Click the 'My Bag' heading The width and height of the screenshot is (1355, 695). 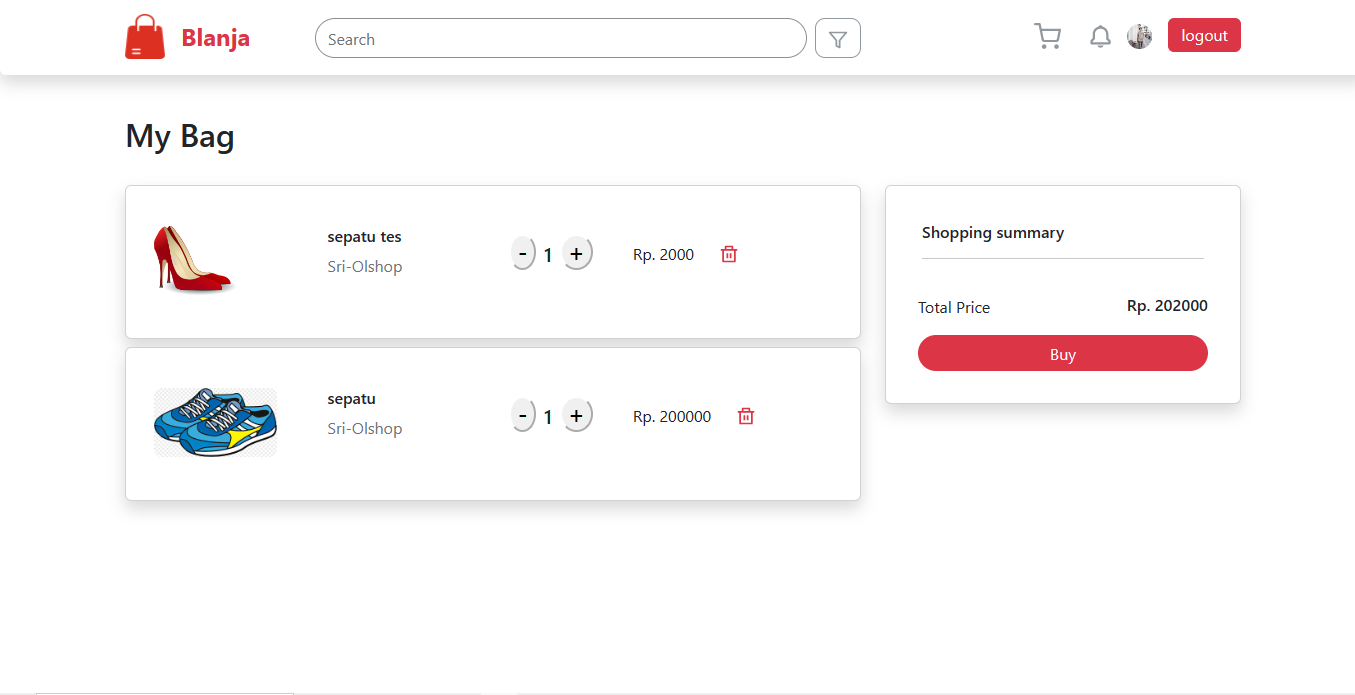(x=179, y=136)
